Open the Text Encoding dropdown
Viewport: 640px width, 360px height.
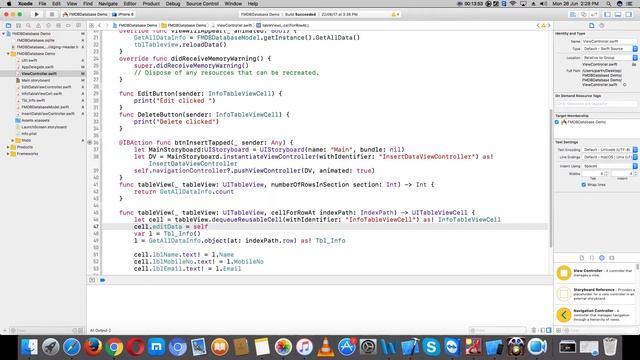(610, 150)
